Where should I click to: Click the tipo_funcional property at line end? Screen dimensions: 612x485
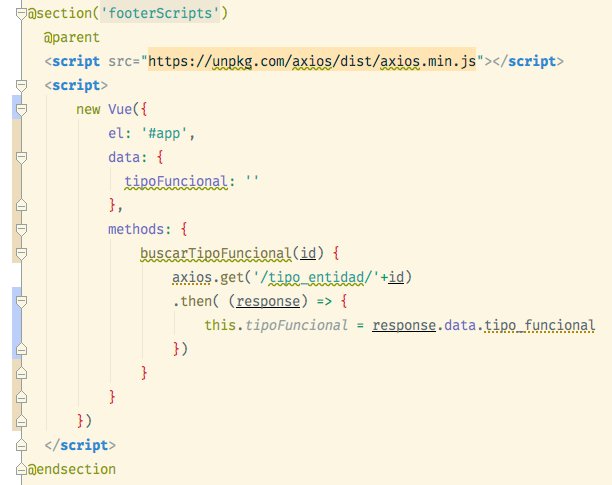(540, 325)
